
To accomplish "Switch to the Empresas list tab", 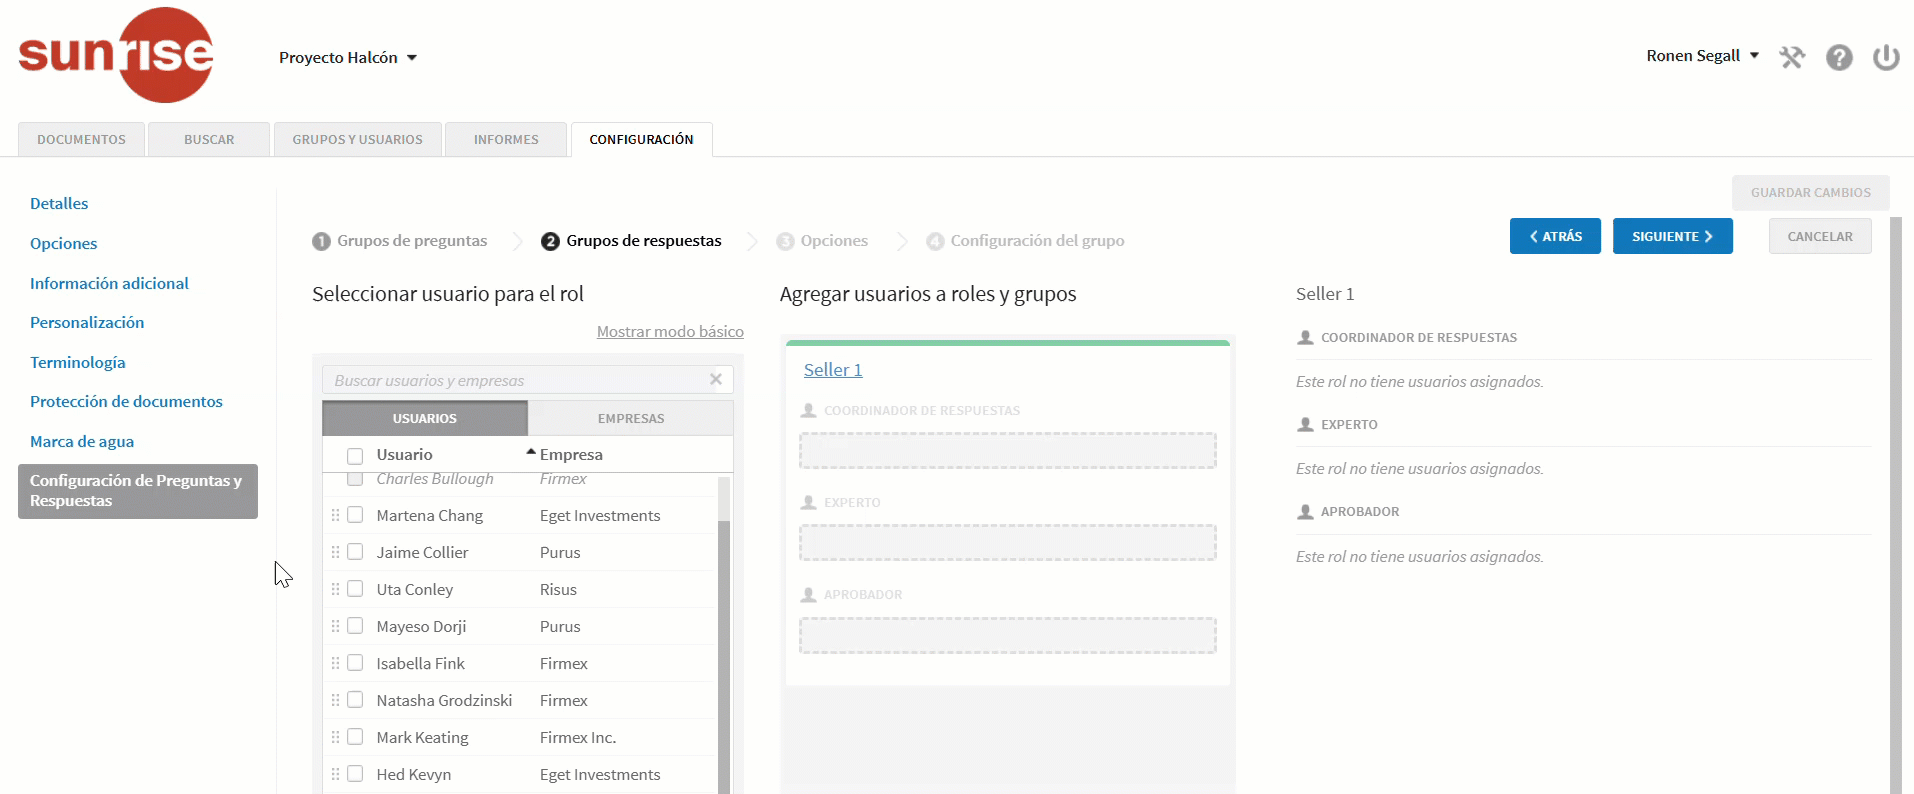I will point(631,418).
